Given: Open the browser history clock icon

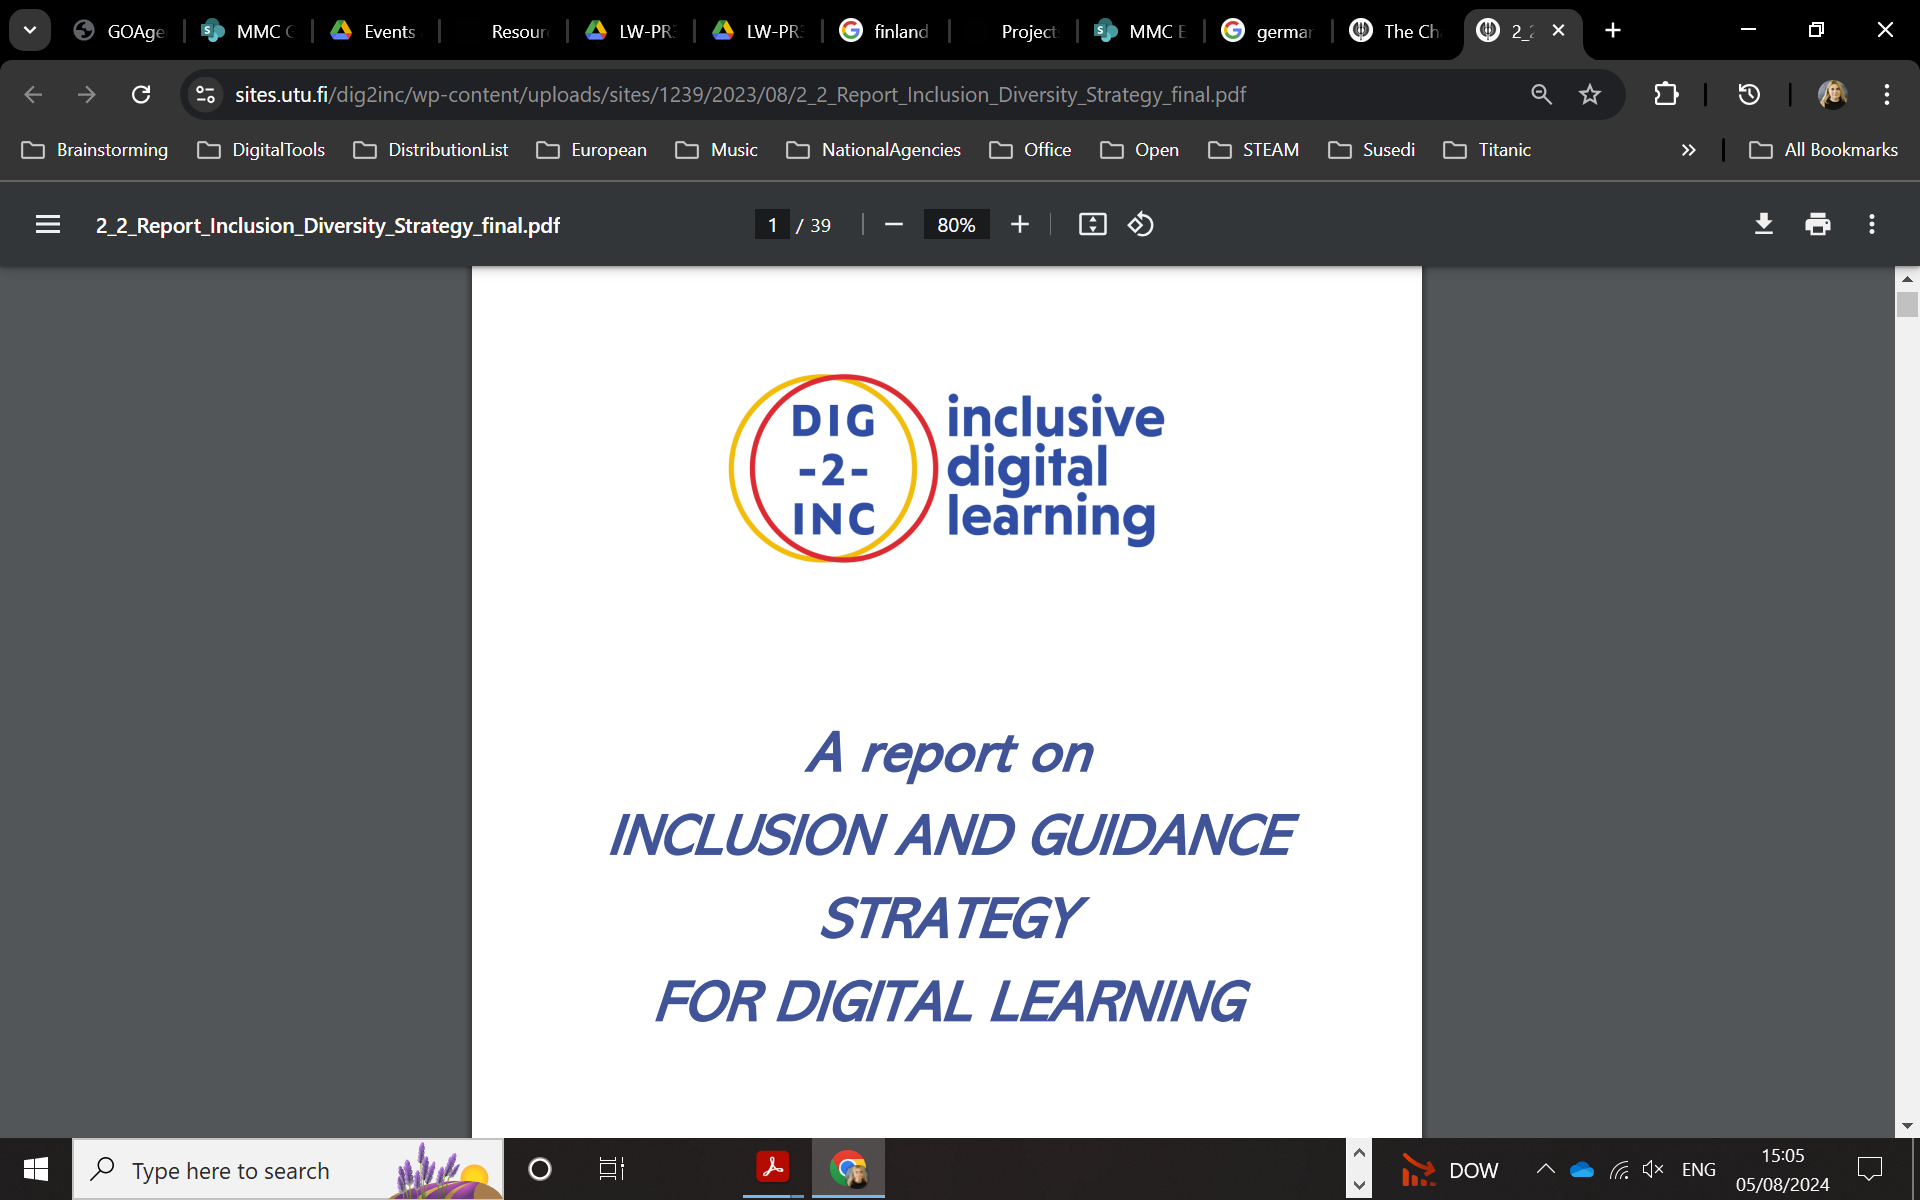Looking at the screenshot, I should click(1749, 94).
